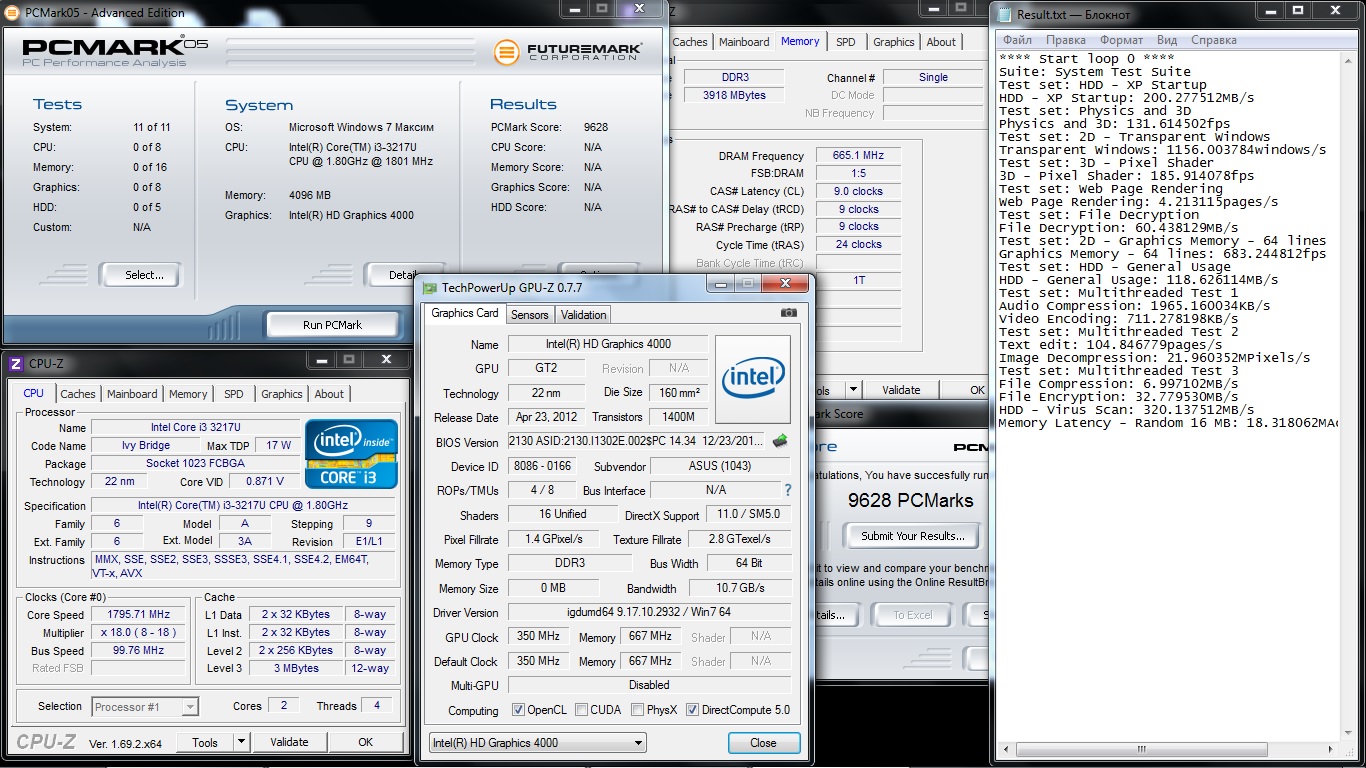Open the About tab in front CPU-Z
Viewport: 1366px width, 768px height.
pyautogui.click(x=329, y=394)
